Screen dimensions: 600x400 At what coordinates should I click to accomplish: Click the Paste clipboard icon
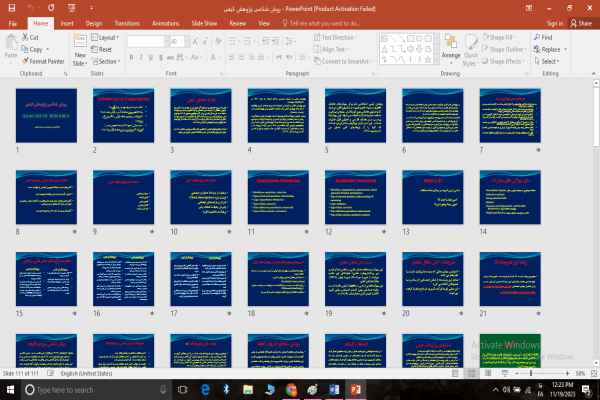10,44
